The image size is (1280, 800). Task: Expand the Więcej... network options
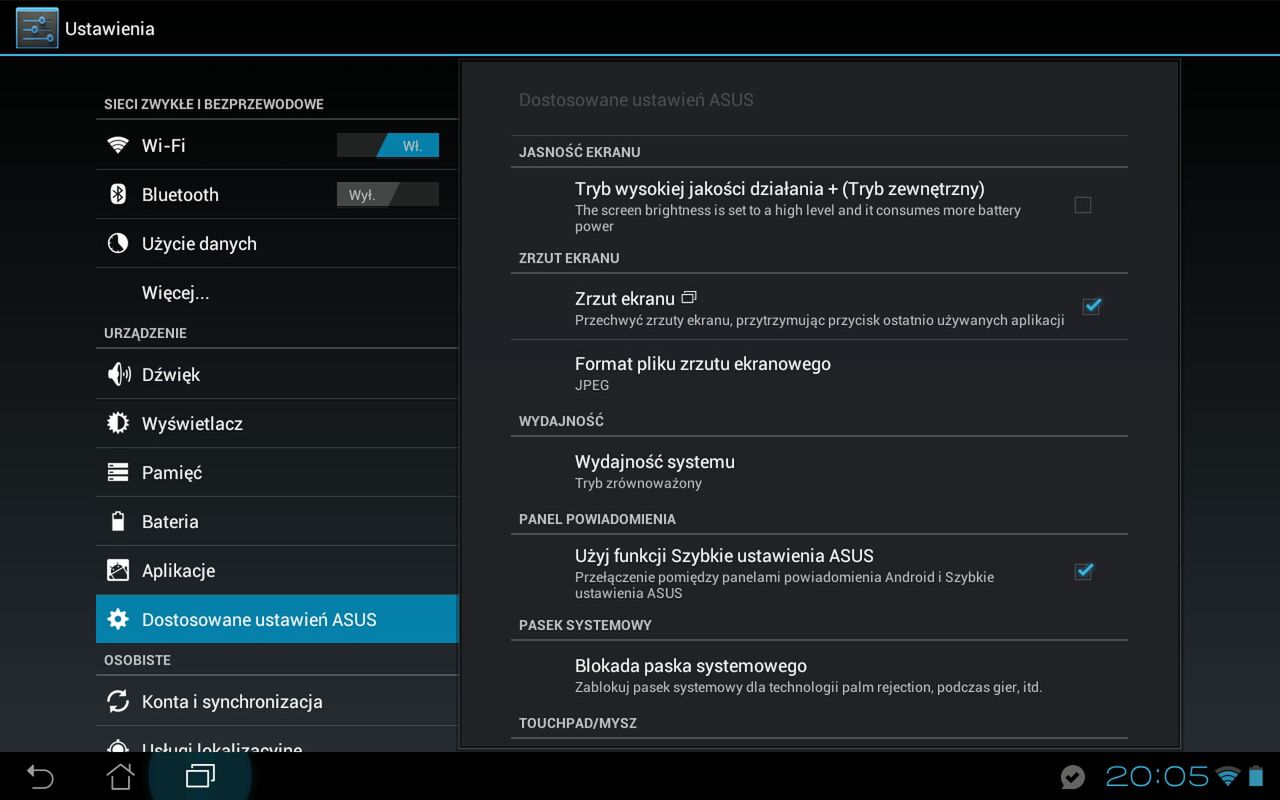click(176, 293)
